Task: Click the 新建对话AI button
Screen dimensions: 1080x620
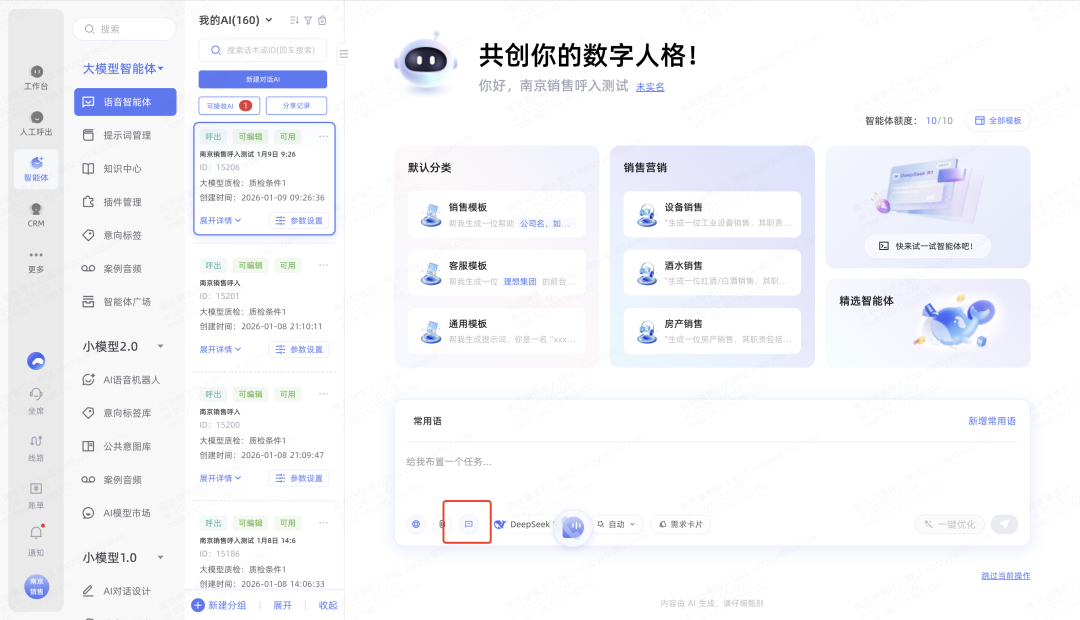Action: [262, 79]
